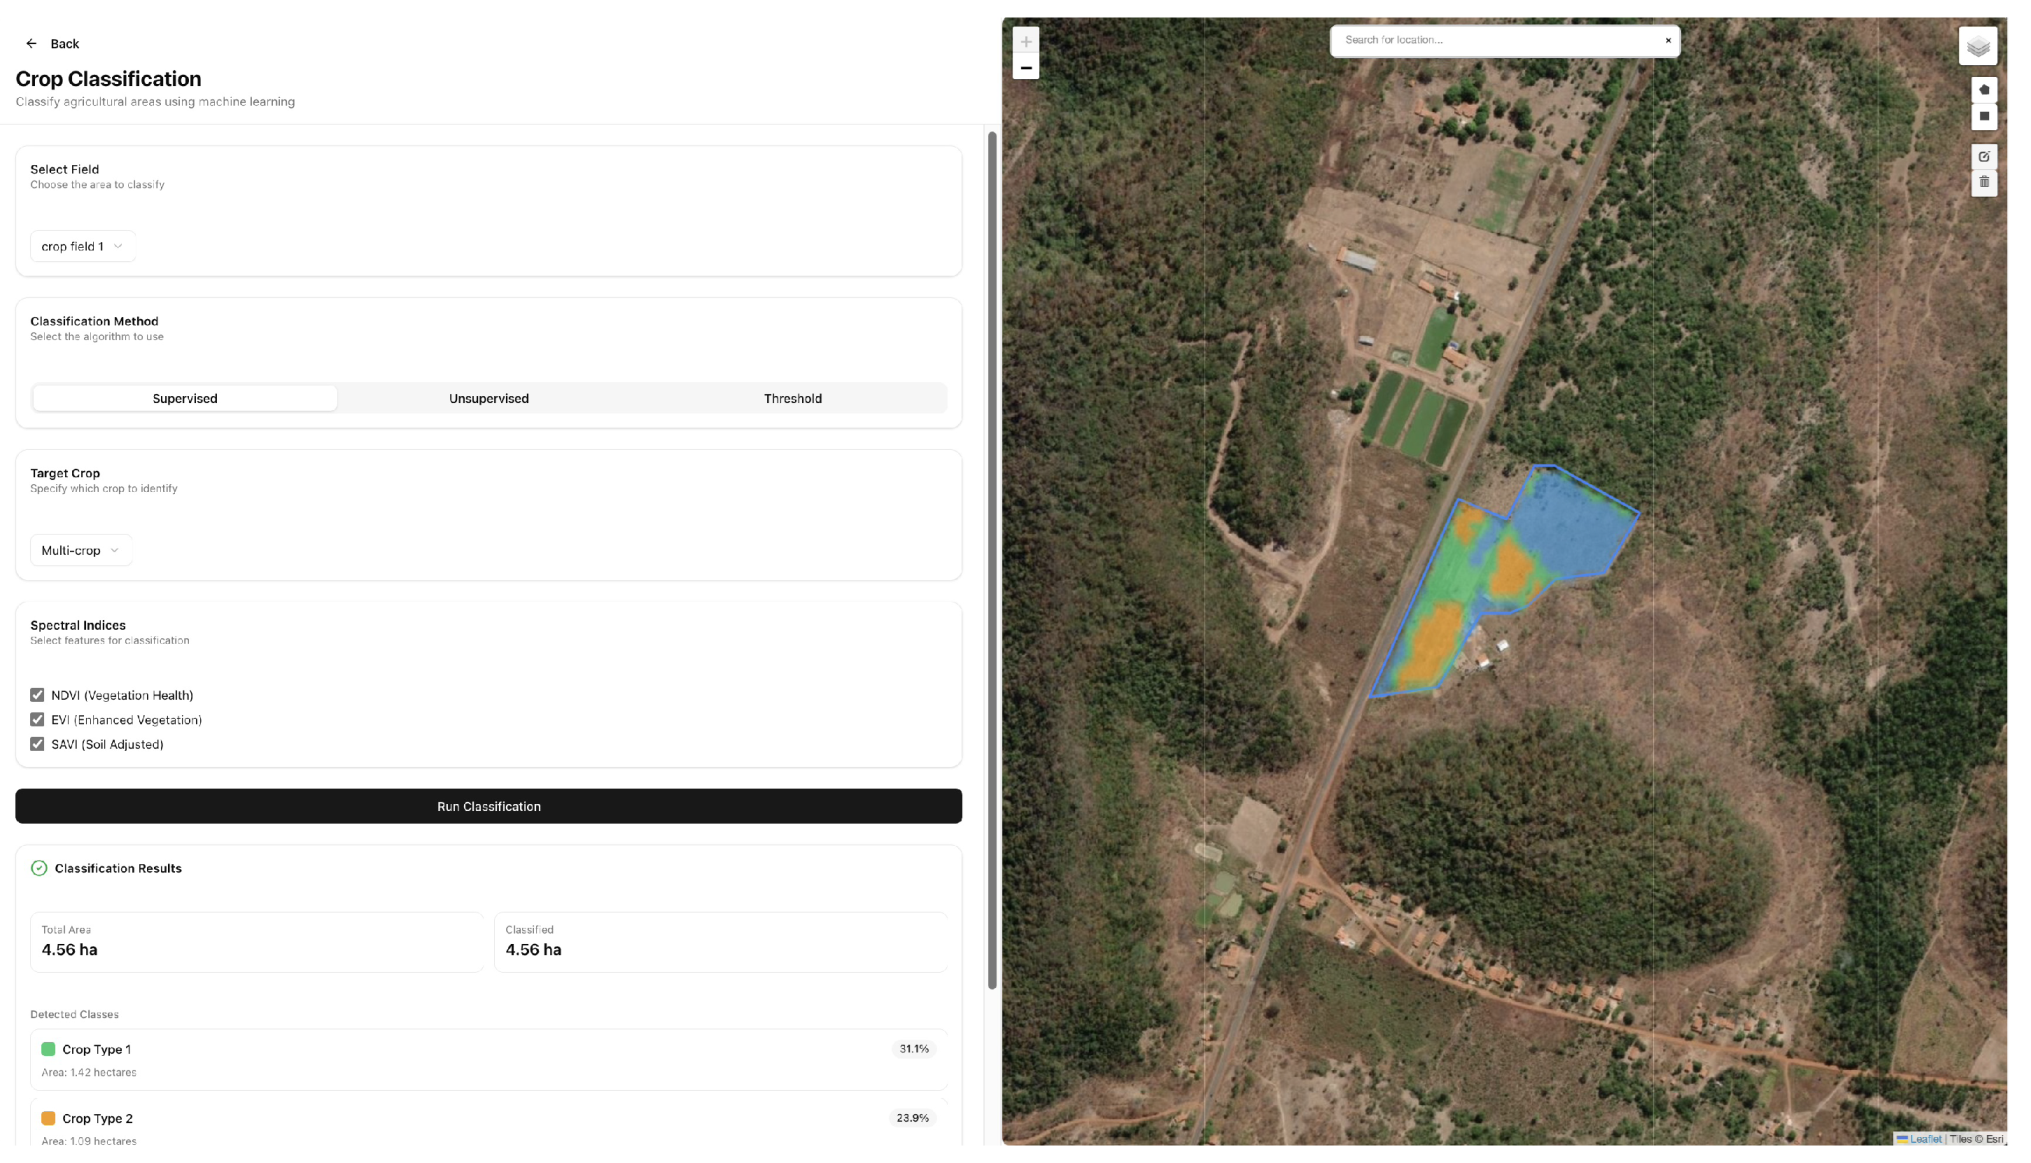Select the Threshold method tab
Screen dimensions: 2031x1163
point(792,398)
